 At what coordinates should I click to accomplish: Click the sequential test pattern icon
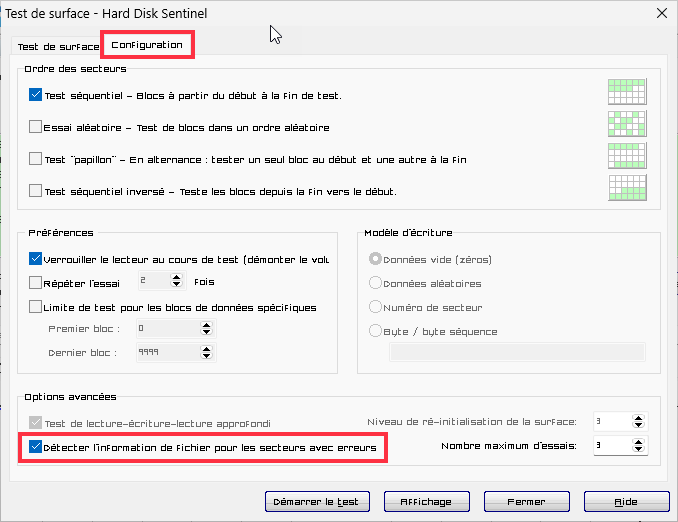point(627,92)
